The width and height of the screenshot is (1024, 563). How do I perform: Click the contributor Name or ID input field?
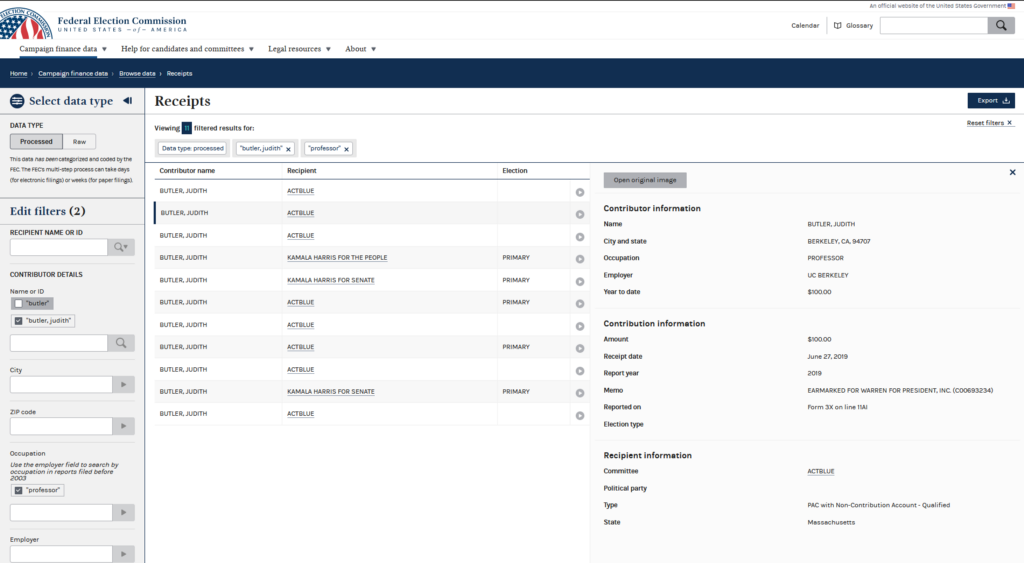(59, 343)
